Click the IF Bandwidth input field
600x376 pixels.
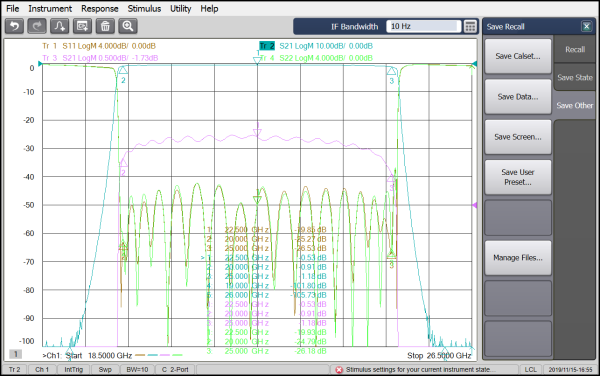424,26
